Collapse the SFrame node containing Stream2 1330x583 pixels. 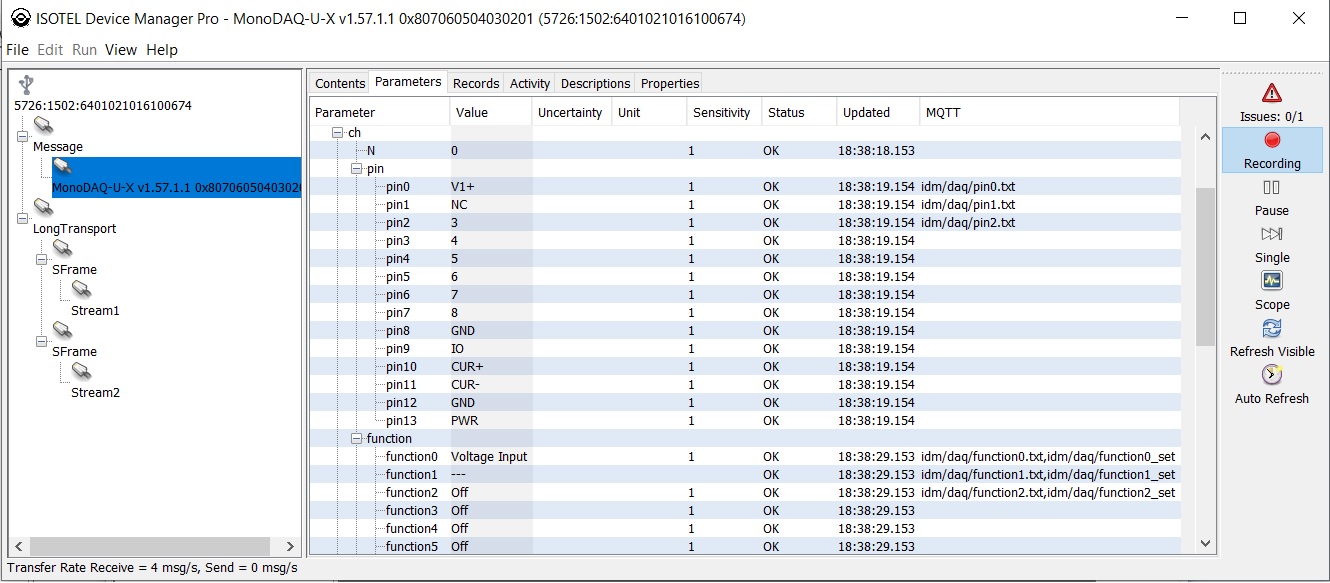pyautogui.click(x=43, y=342)
